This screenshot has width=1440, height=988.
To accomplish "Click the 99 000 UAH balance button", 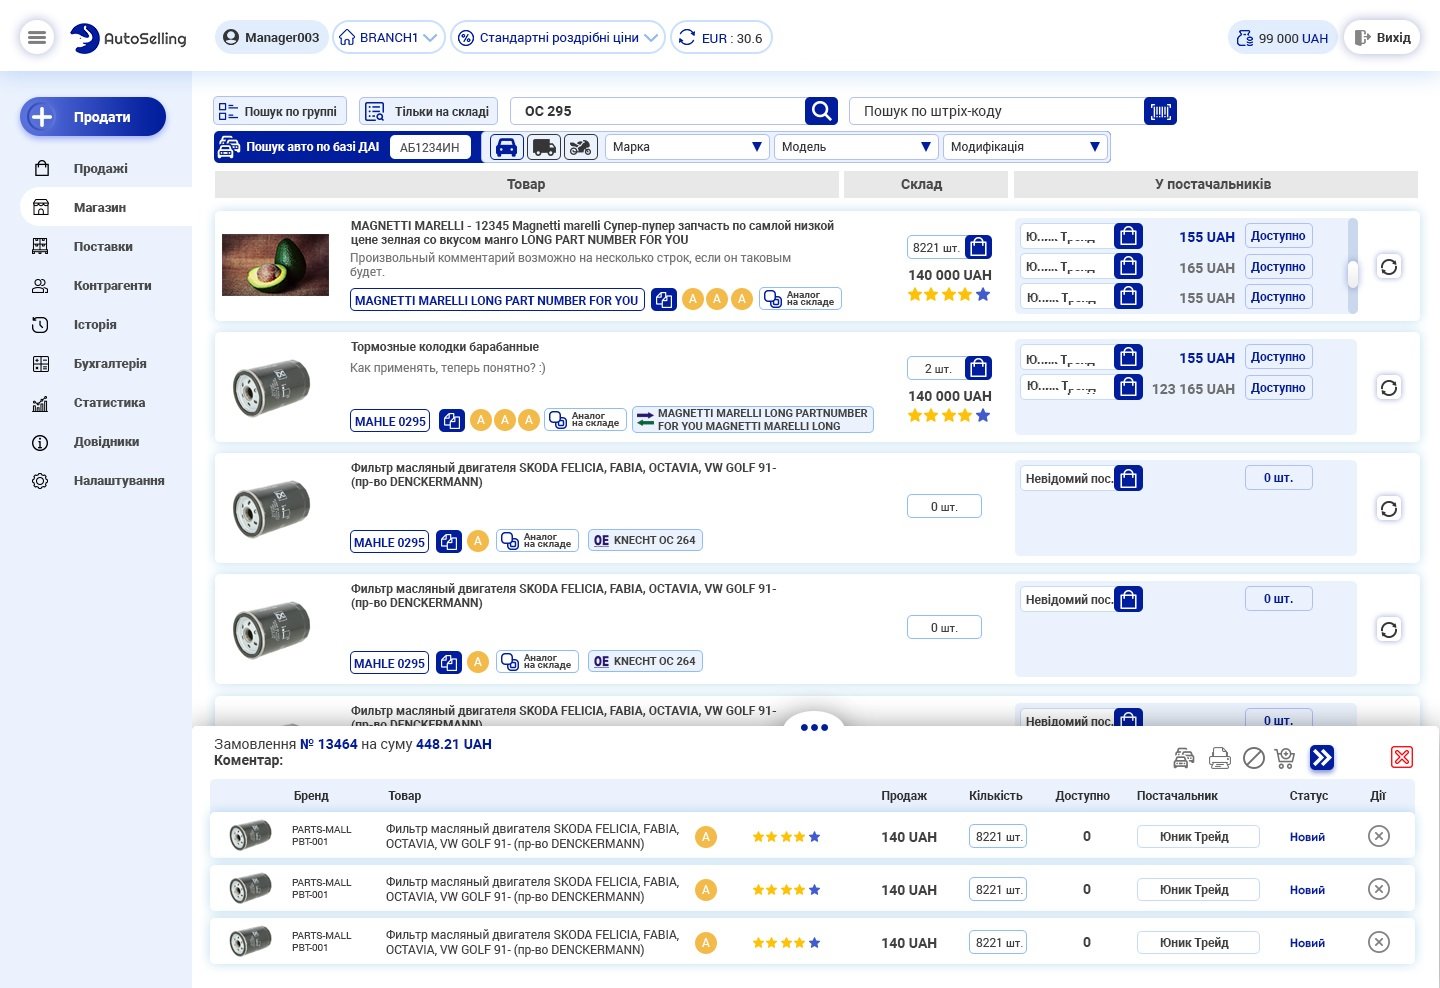I will point(1282,38).
